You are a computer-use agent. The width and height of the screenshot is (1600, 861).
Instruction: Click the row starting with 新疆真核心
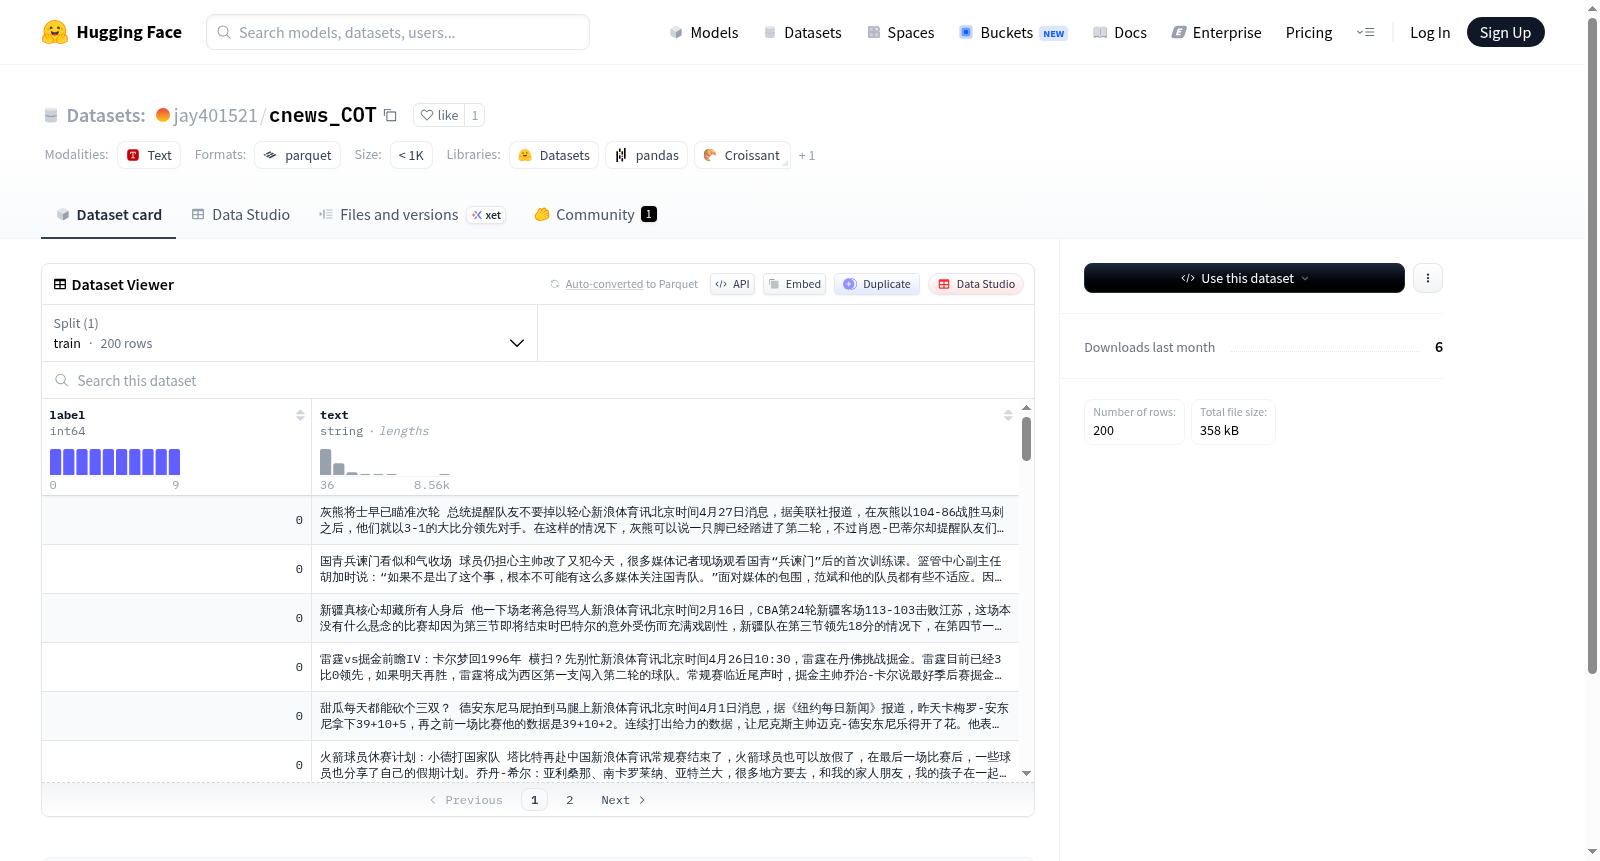[x=530, y=618]
